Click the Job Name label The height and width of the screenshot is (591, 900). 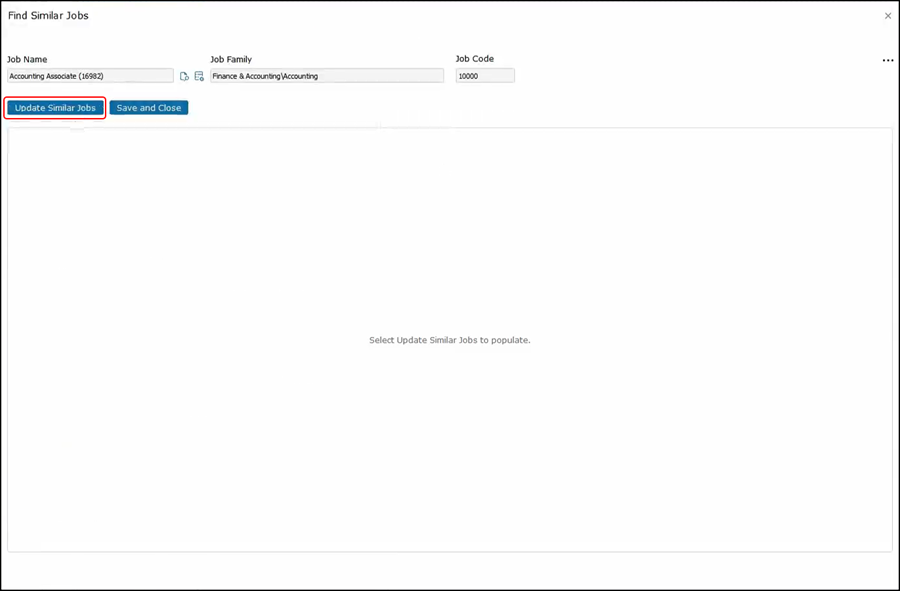pyautogui.click(x=27, y=60)
